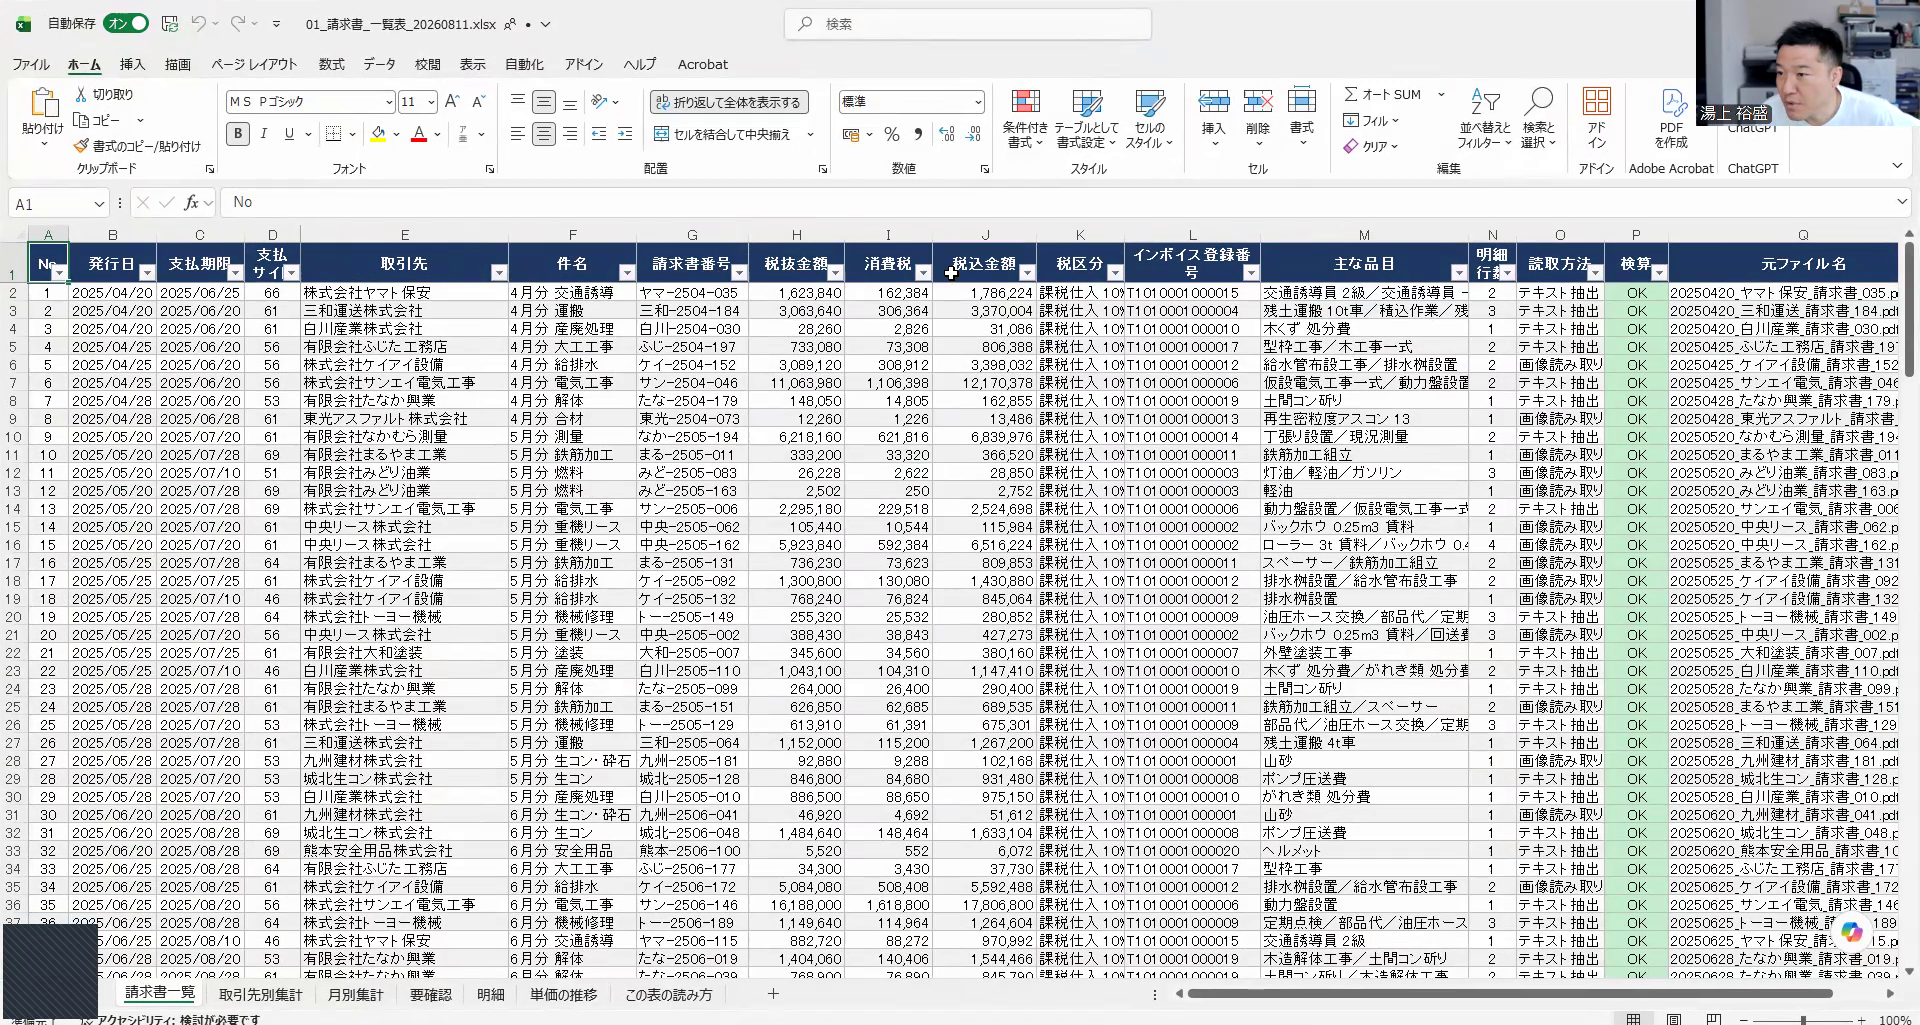Viewport: 1920px width, 1025px height.
Task: Open the データ ribbon tab
Action: tap(379, 64)
